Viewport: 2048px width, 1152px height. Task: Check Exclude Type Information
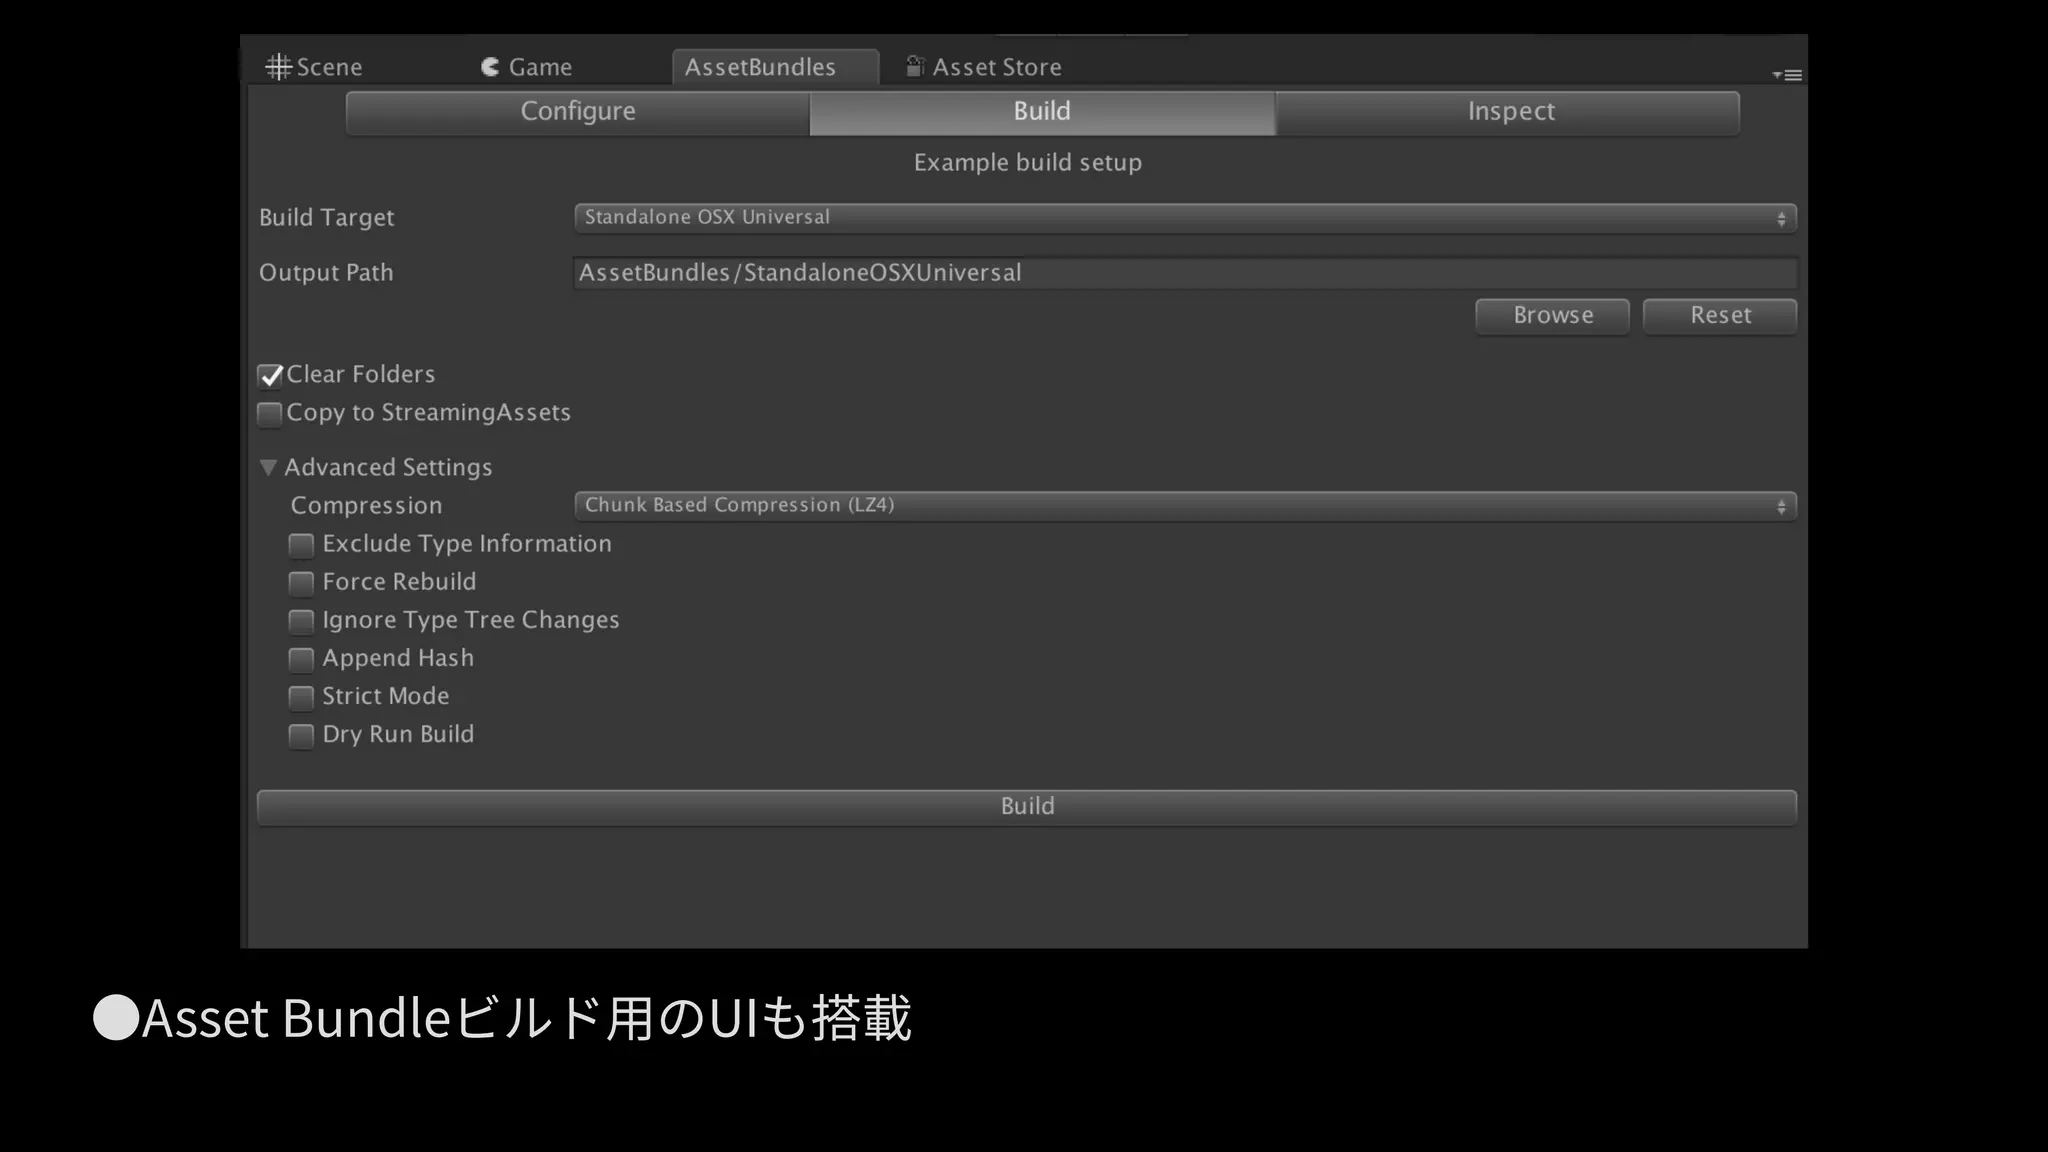(x=301, y=545)
